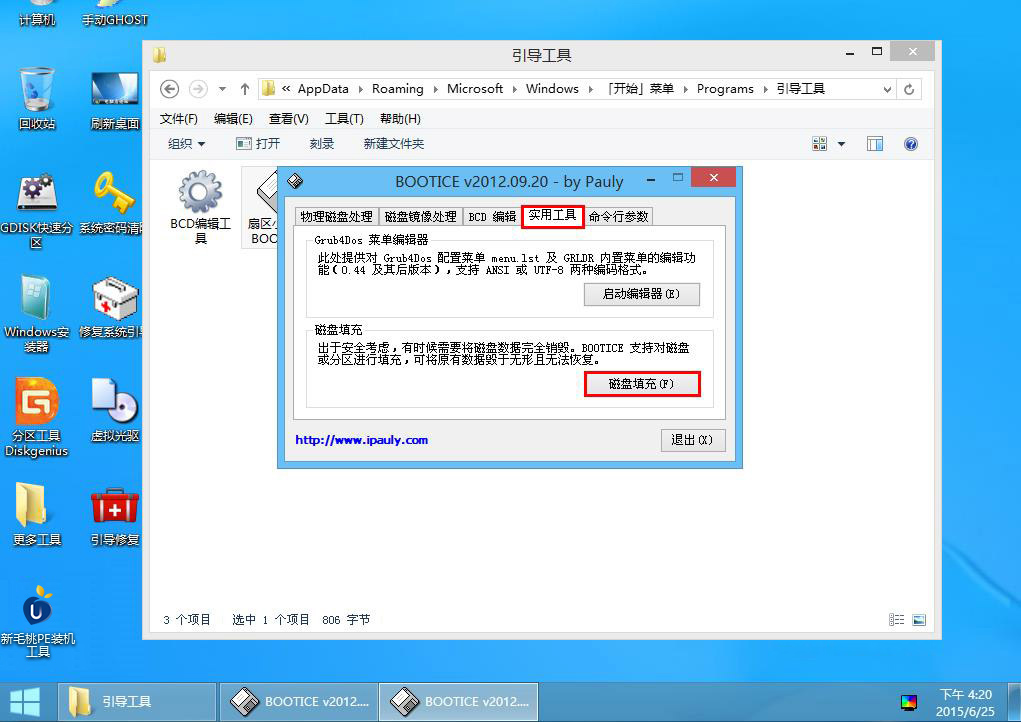Click 打开 in the Explorer toolbar

click(x=258, y=144)
